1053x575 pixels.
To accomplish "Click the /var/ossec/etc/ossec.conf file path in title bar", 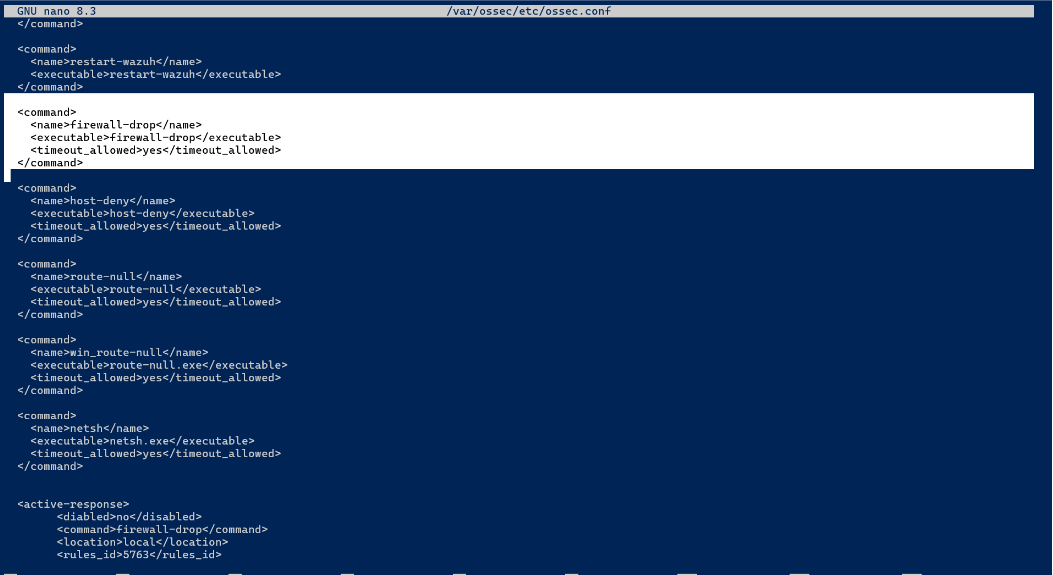I will click(529, 11).
